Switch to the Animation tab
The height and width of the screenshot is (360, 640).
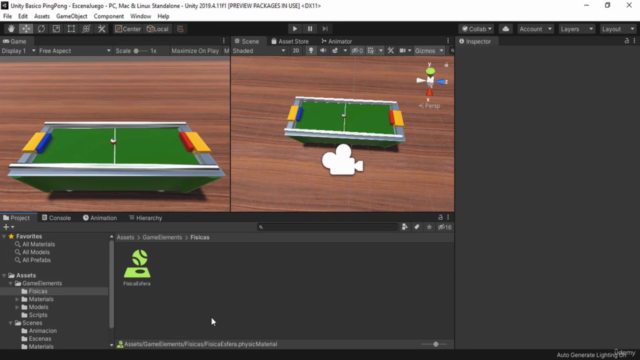pyautogui.click(x=100, y=218)
